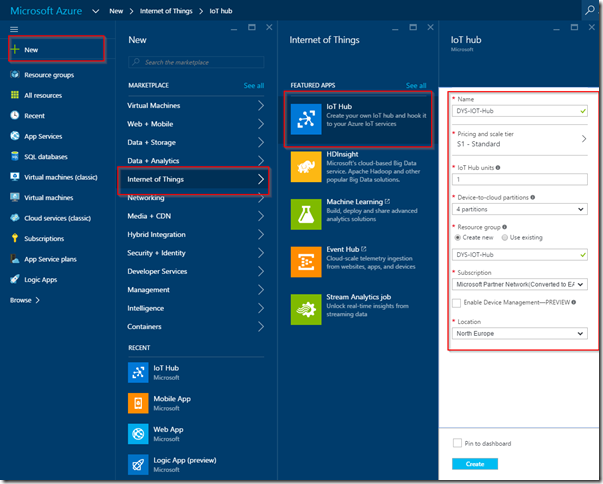Viewport: 603px width, 484px height.
Task: Click the SQL databases icon
Action: 15,156
